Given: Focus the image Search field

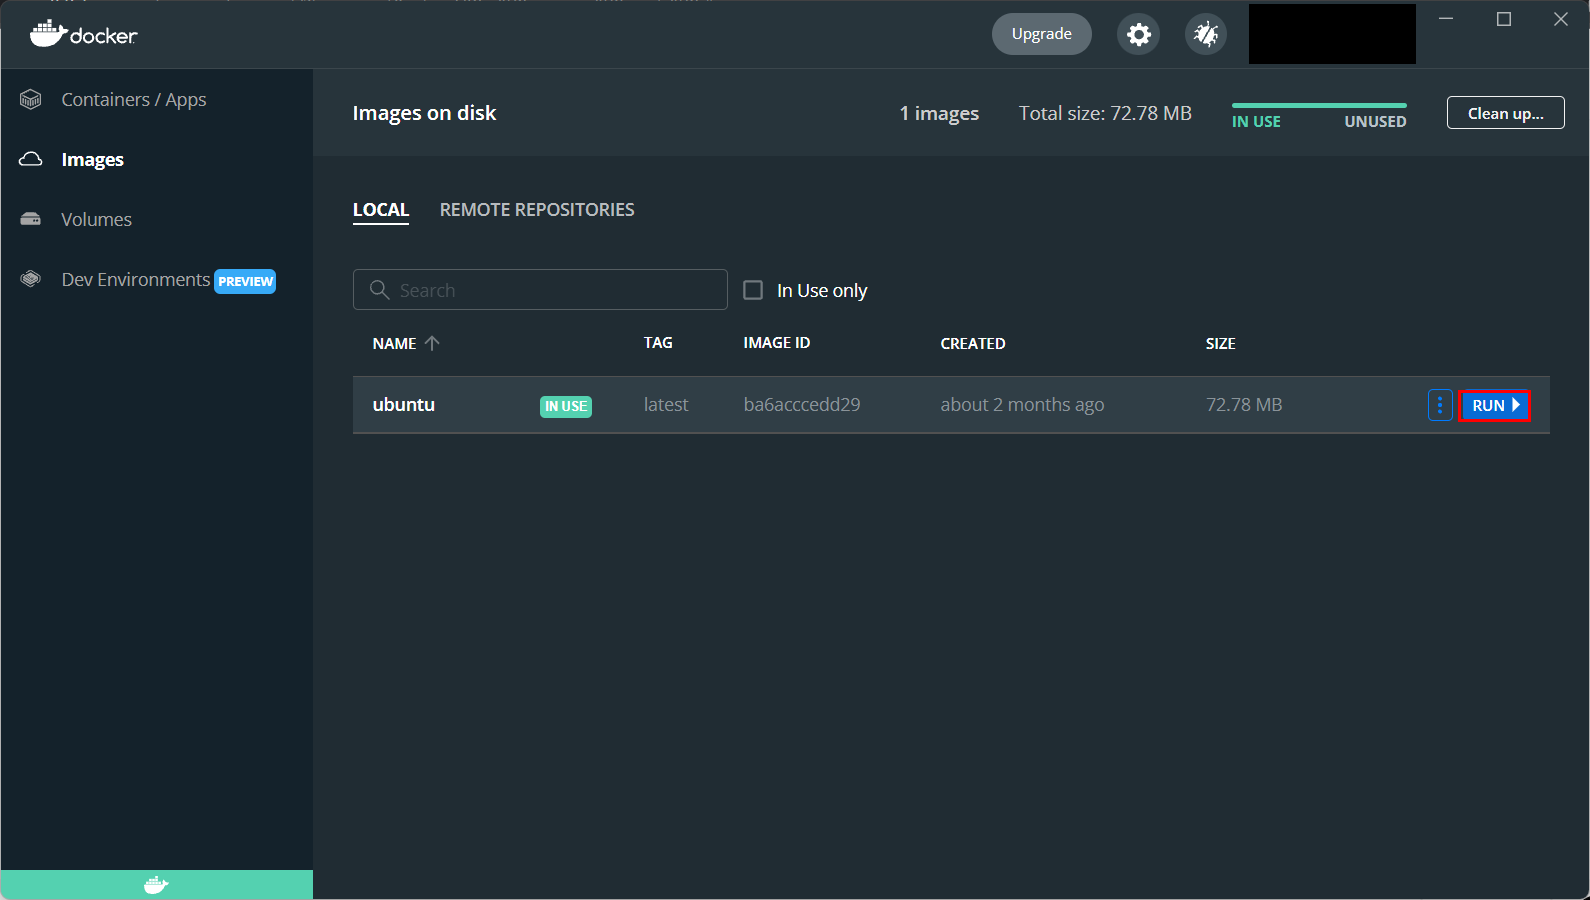Looking at the screenshot, I should 540,289.
